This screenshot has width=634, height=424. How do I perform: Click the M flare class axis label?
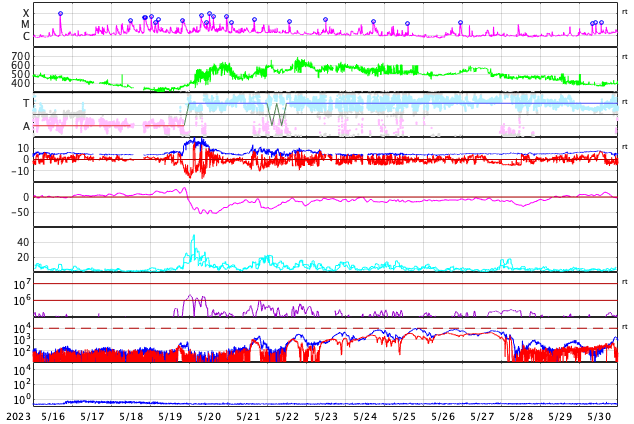[26, 24]
